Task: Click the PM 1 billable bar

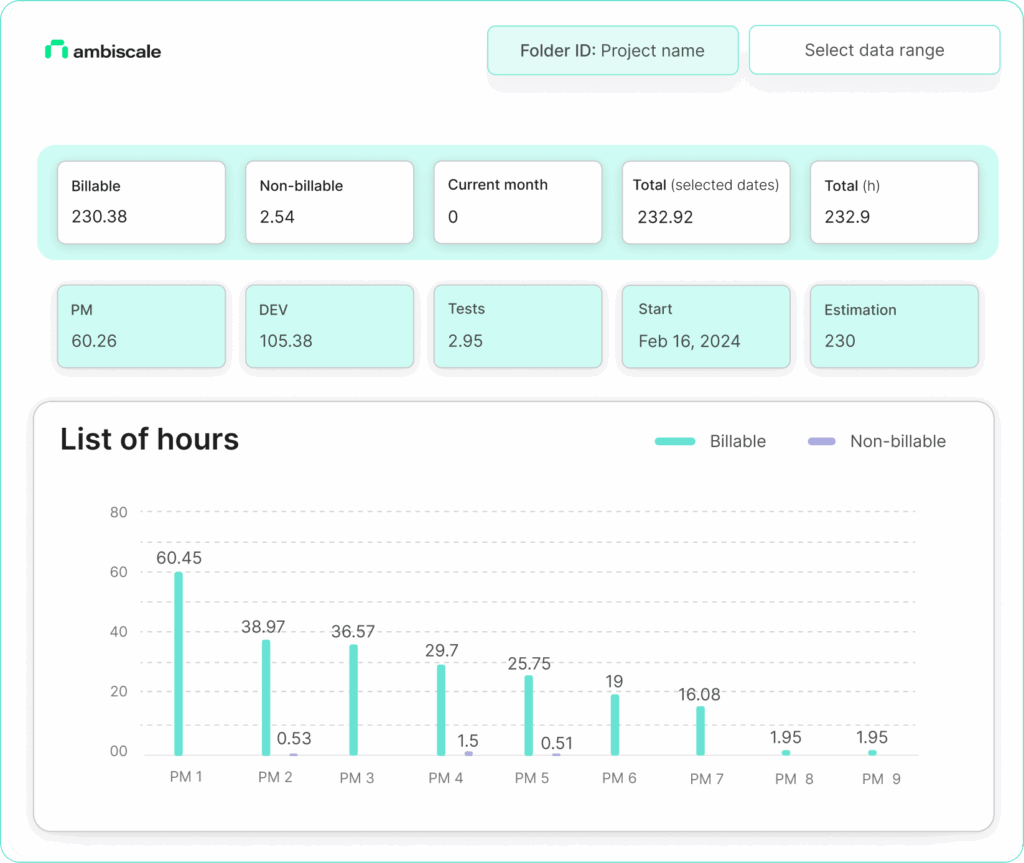Action: click(x=178, y=664)
